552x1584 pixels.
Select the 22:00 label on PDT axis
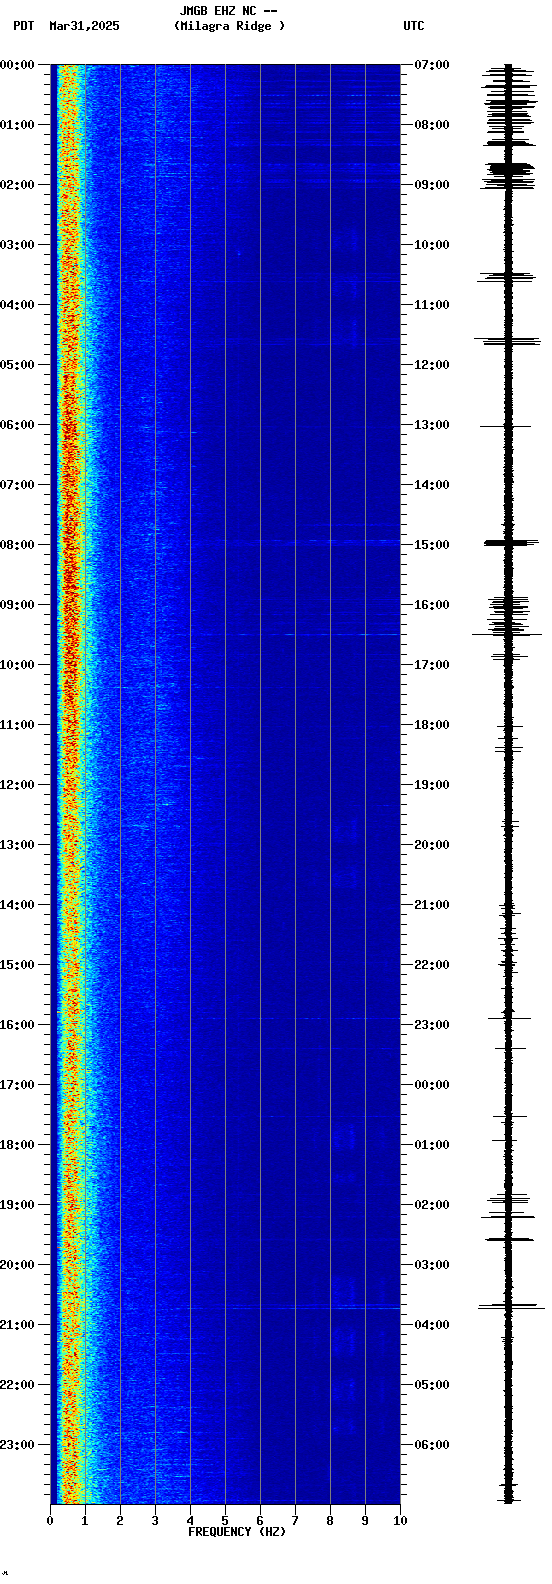tap(17, 1385)
